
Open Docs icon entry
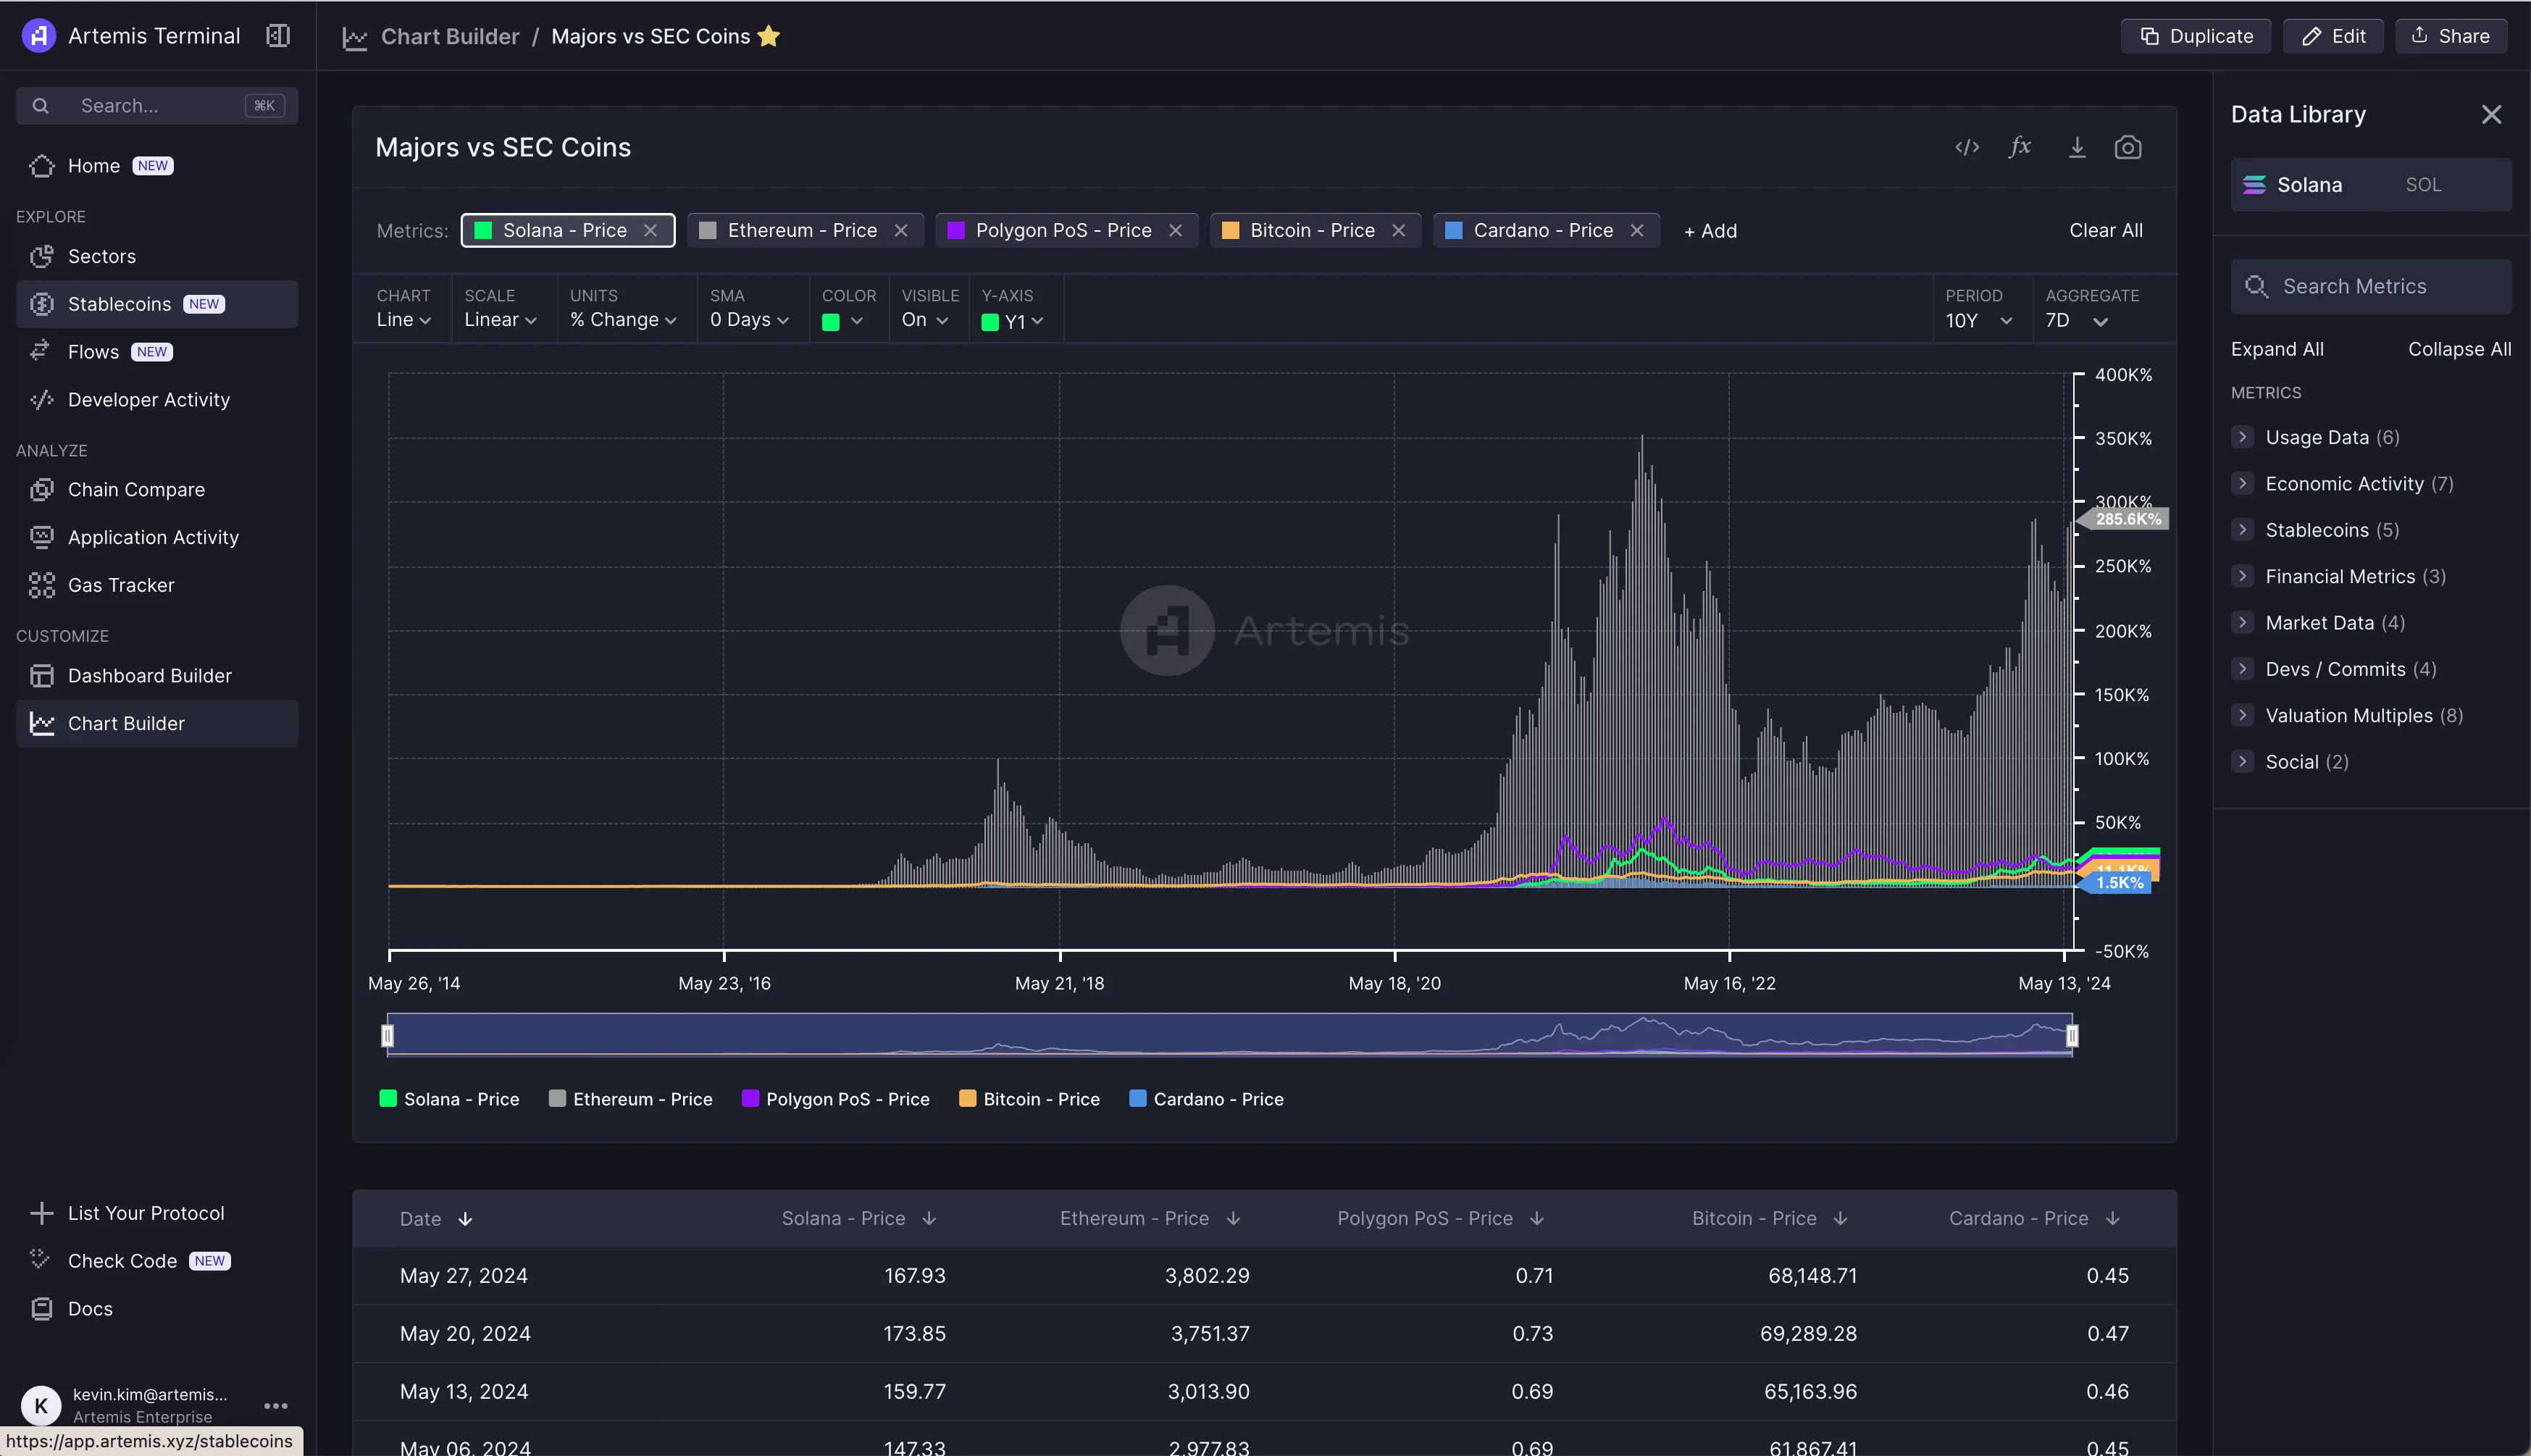42,1309
